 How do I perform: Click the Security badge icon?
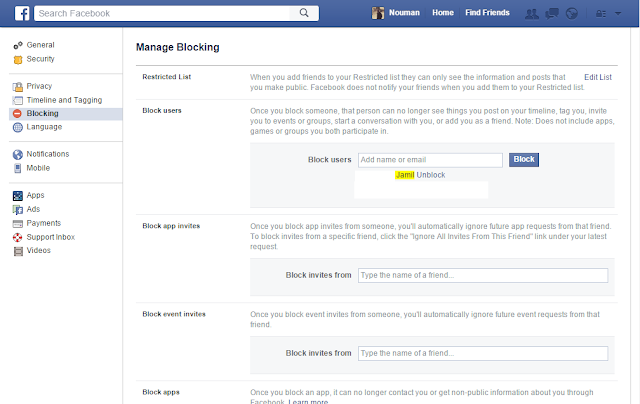click(x=18, y=60)
